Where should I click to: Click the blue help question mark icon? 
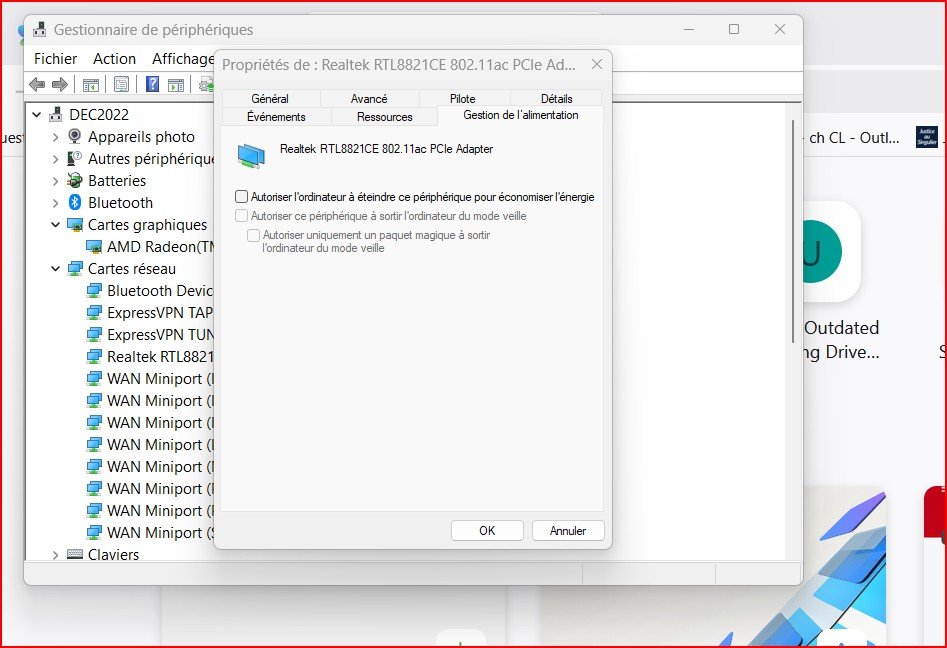(153, 84)
